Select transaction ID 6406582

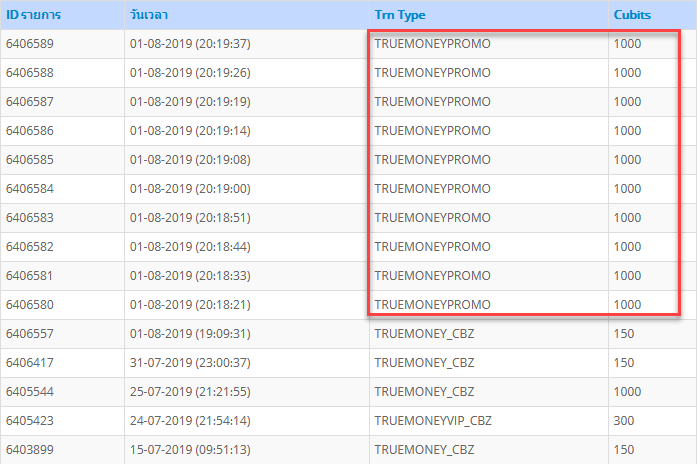coord(30,247)
